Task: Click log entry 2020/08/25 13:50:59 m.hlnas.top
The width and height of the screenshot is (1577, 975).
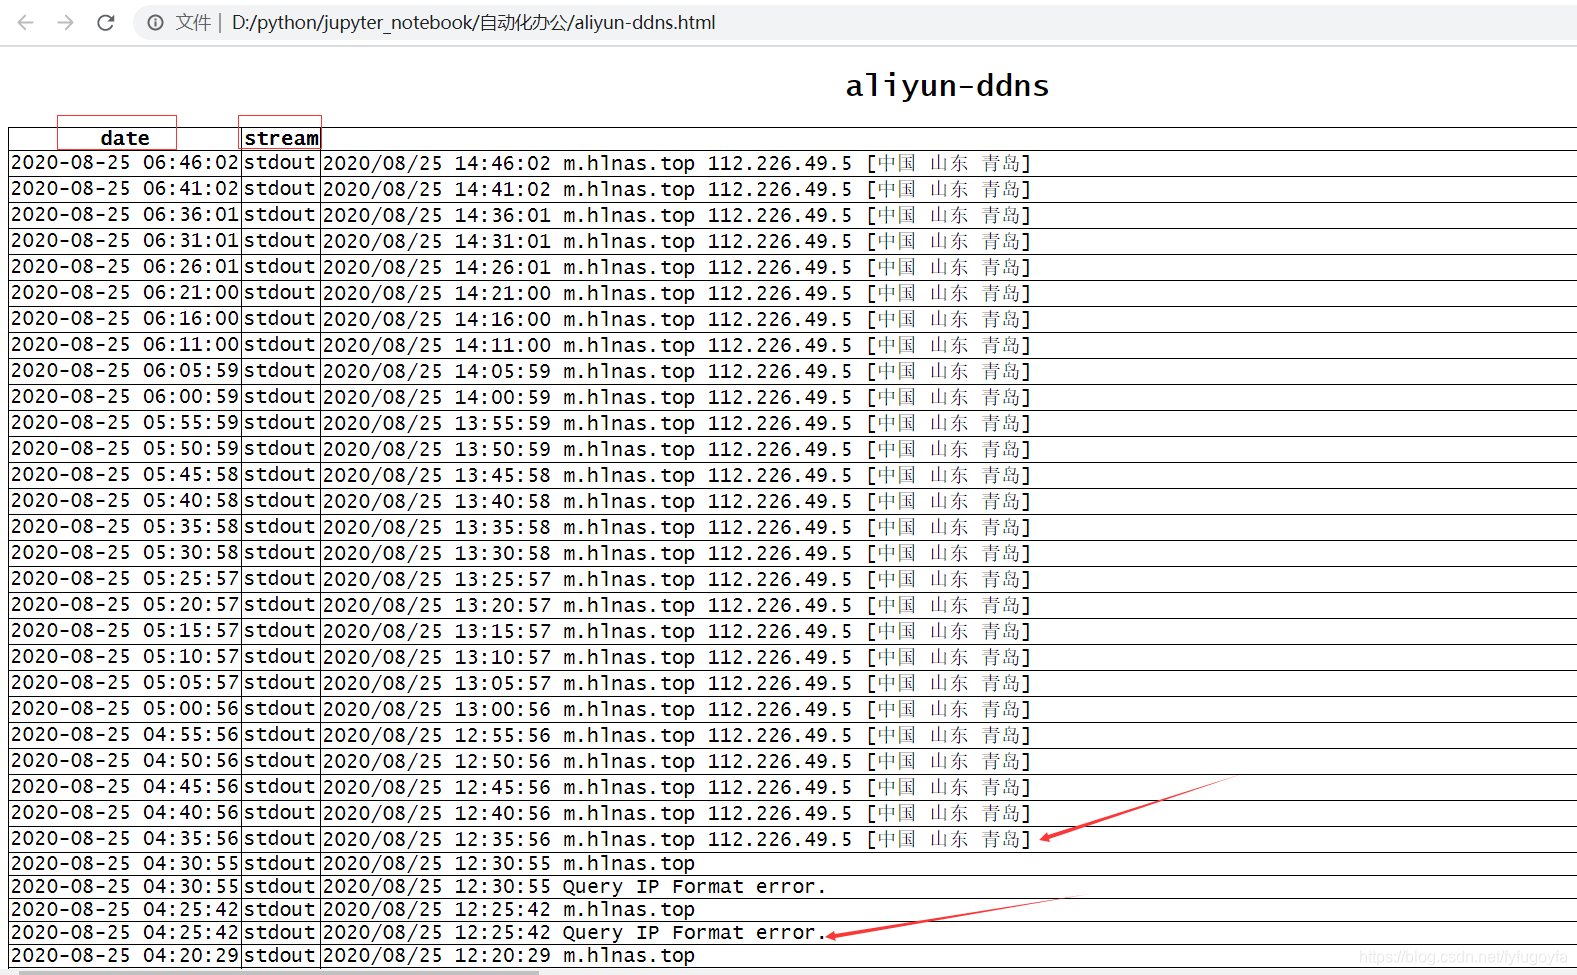Action: click(676, 449)
